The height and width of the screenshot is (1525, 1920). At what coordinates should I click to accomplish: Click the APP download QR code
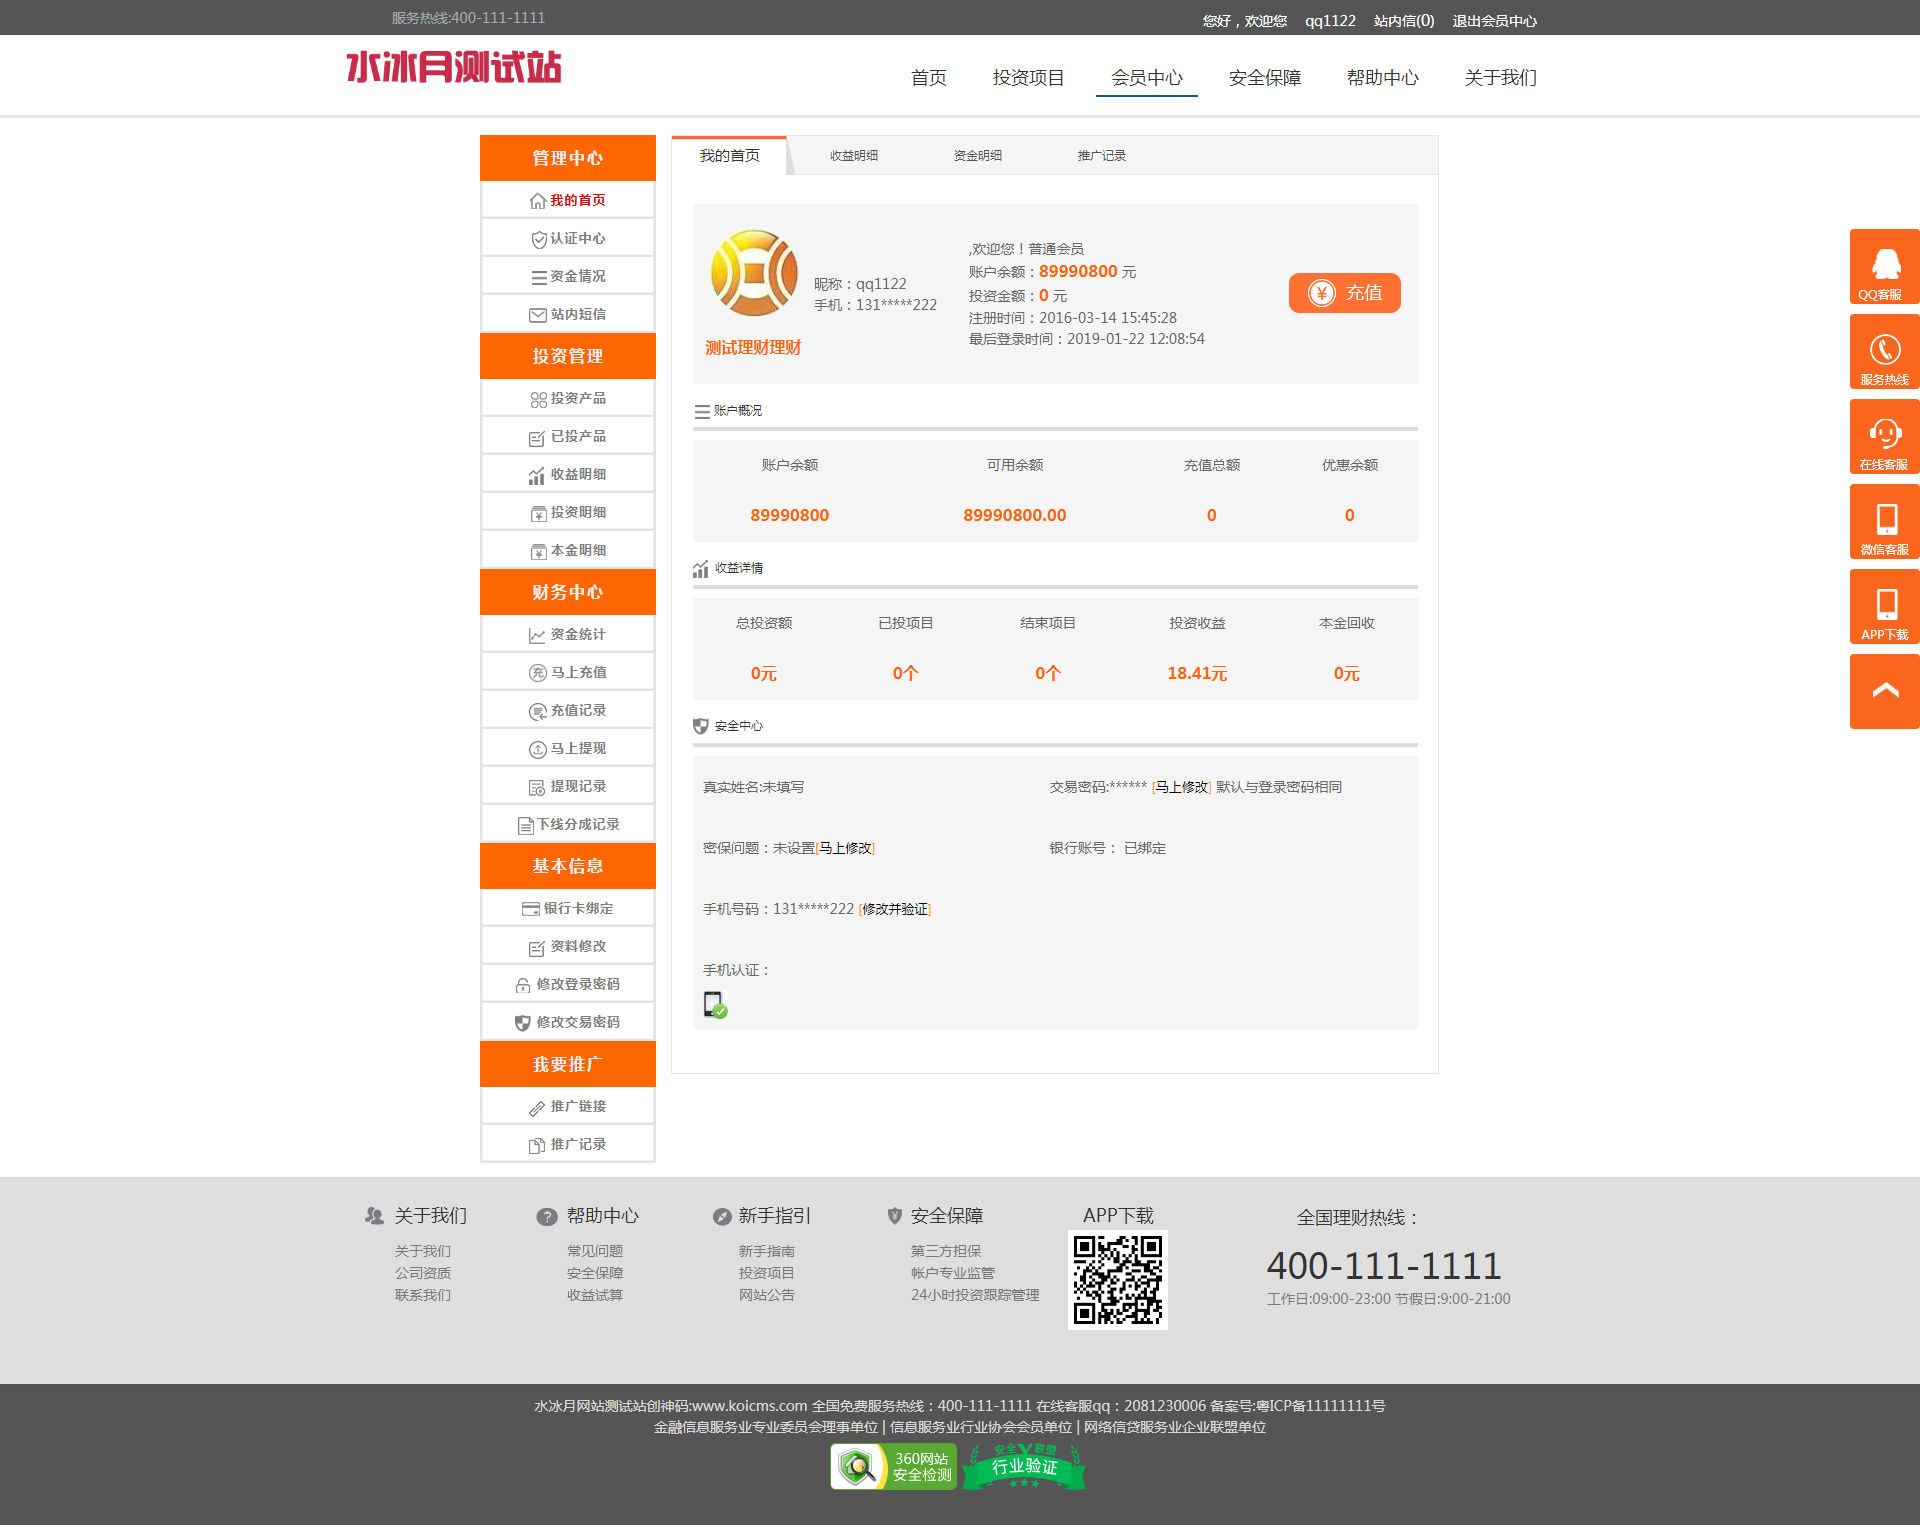(1118, 1280)
